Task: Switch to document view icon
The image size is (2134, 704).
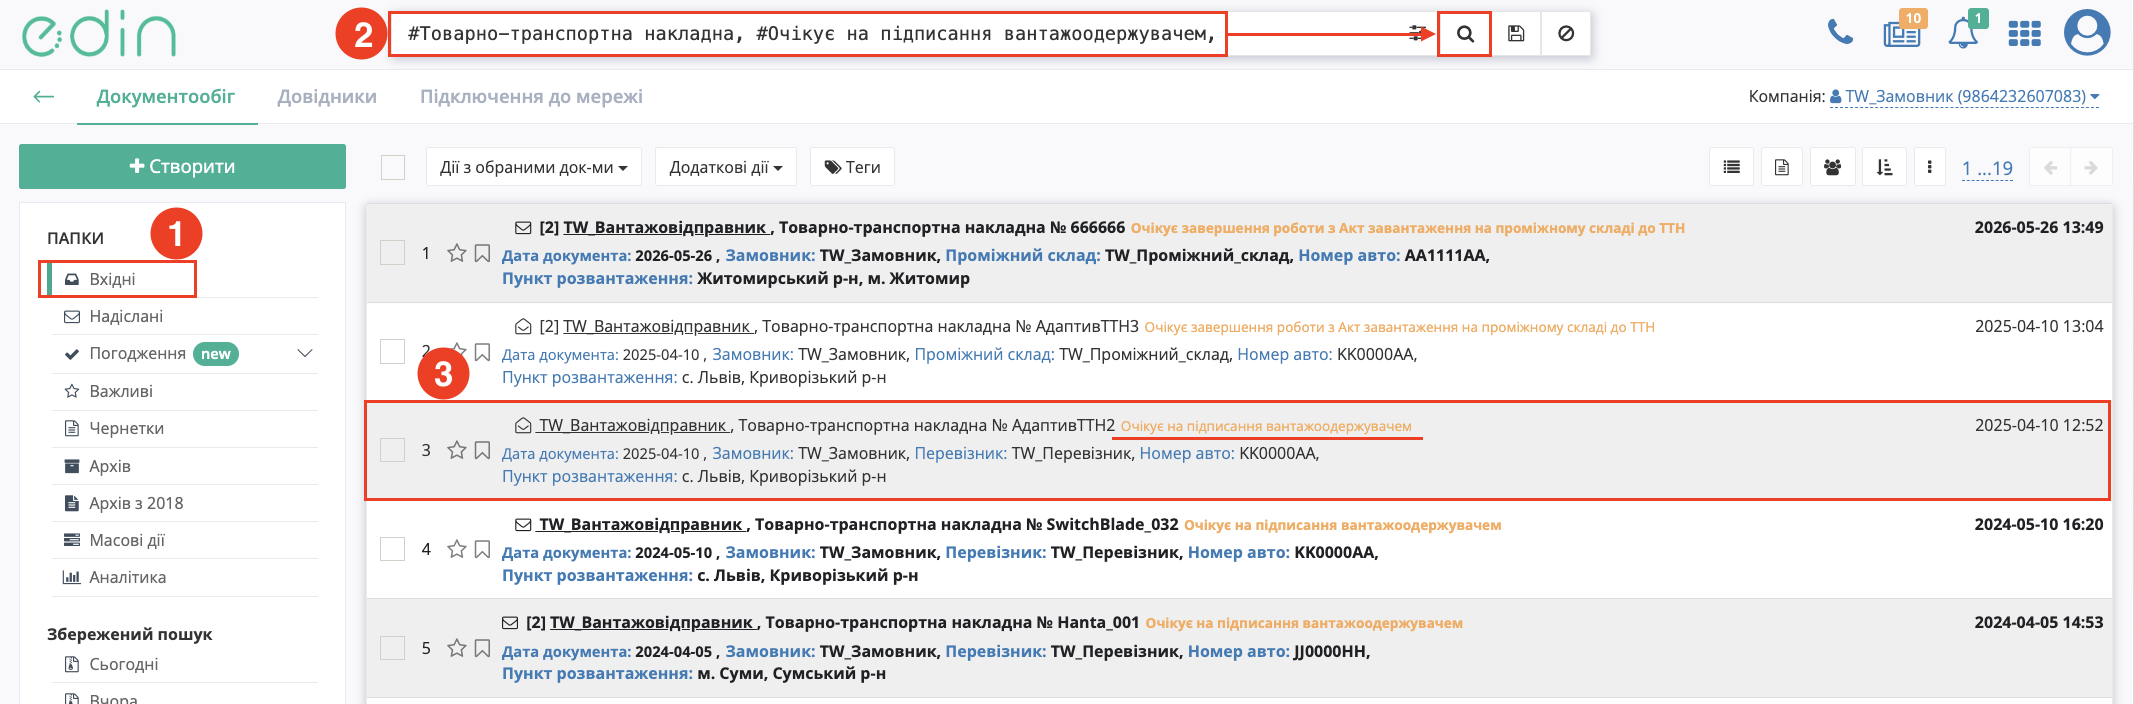Action: [1781, 167]
